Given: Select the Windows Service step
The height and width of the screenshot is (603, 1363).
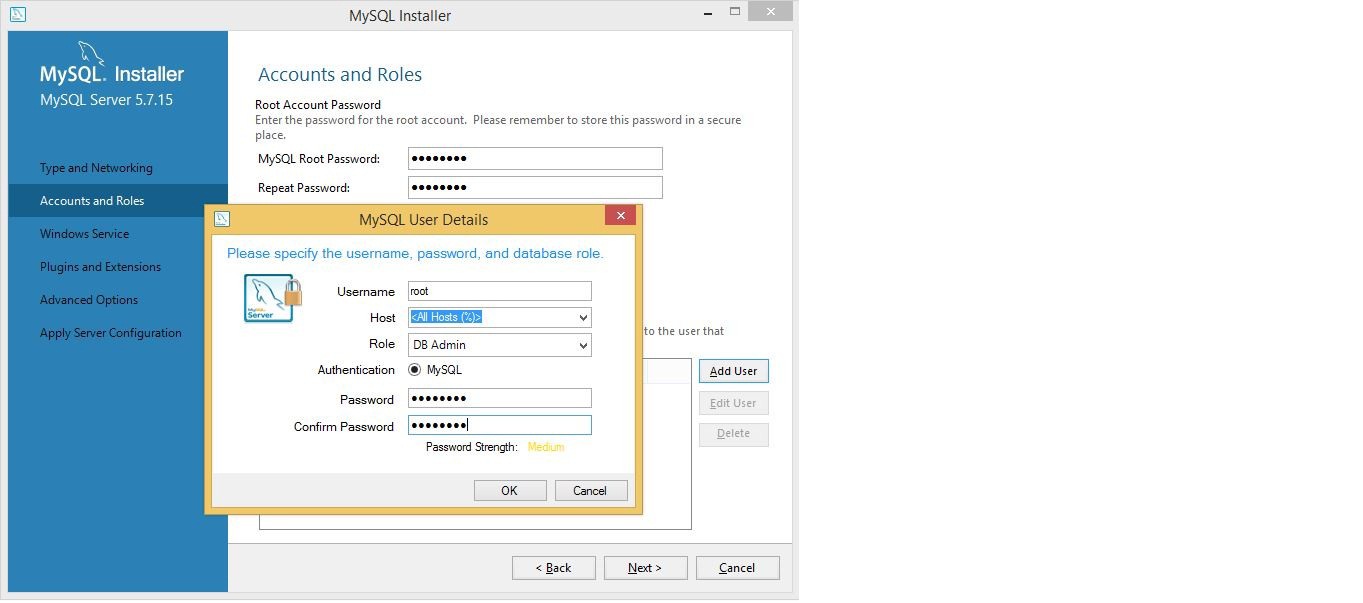Looking at the screenshot, I should [84, 234].
